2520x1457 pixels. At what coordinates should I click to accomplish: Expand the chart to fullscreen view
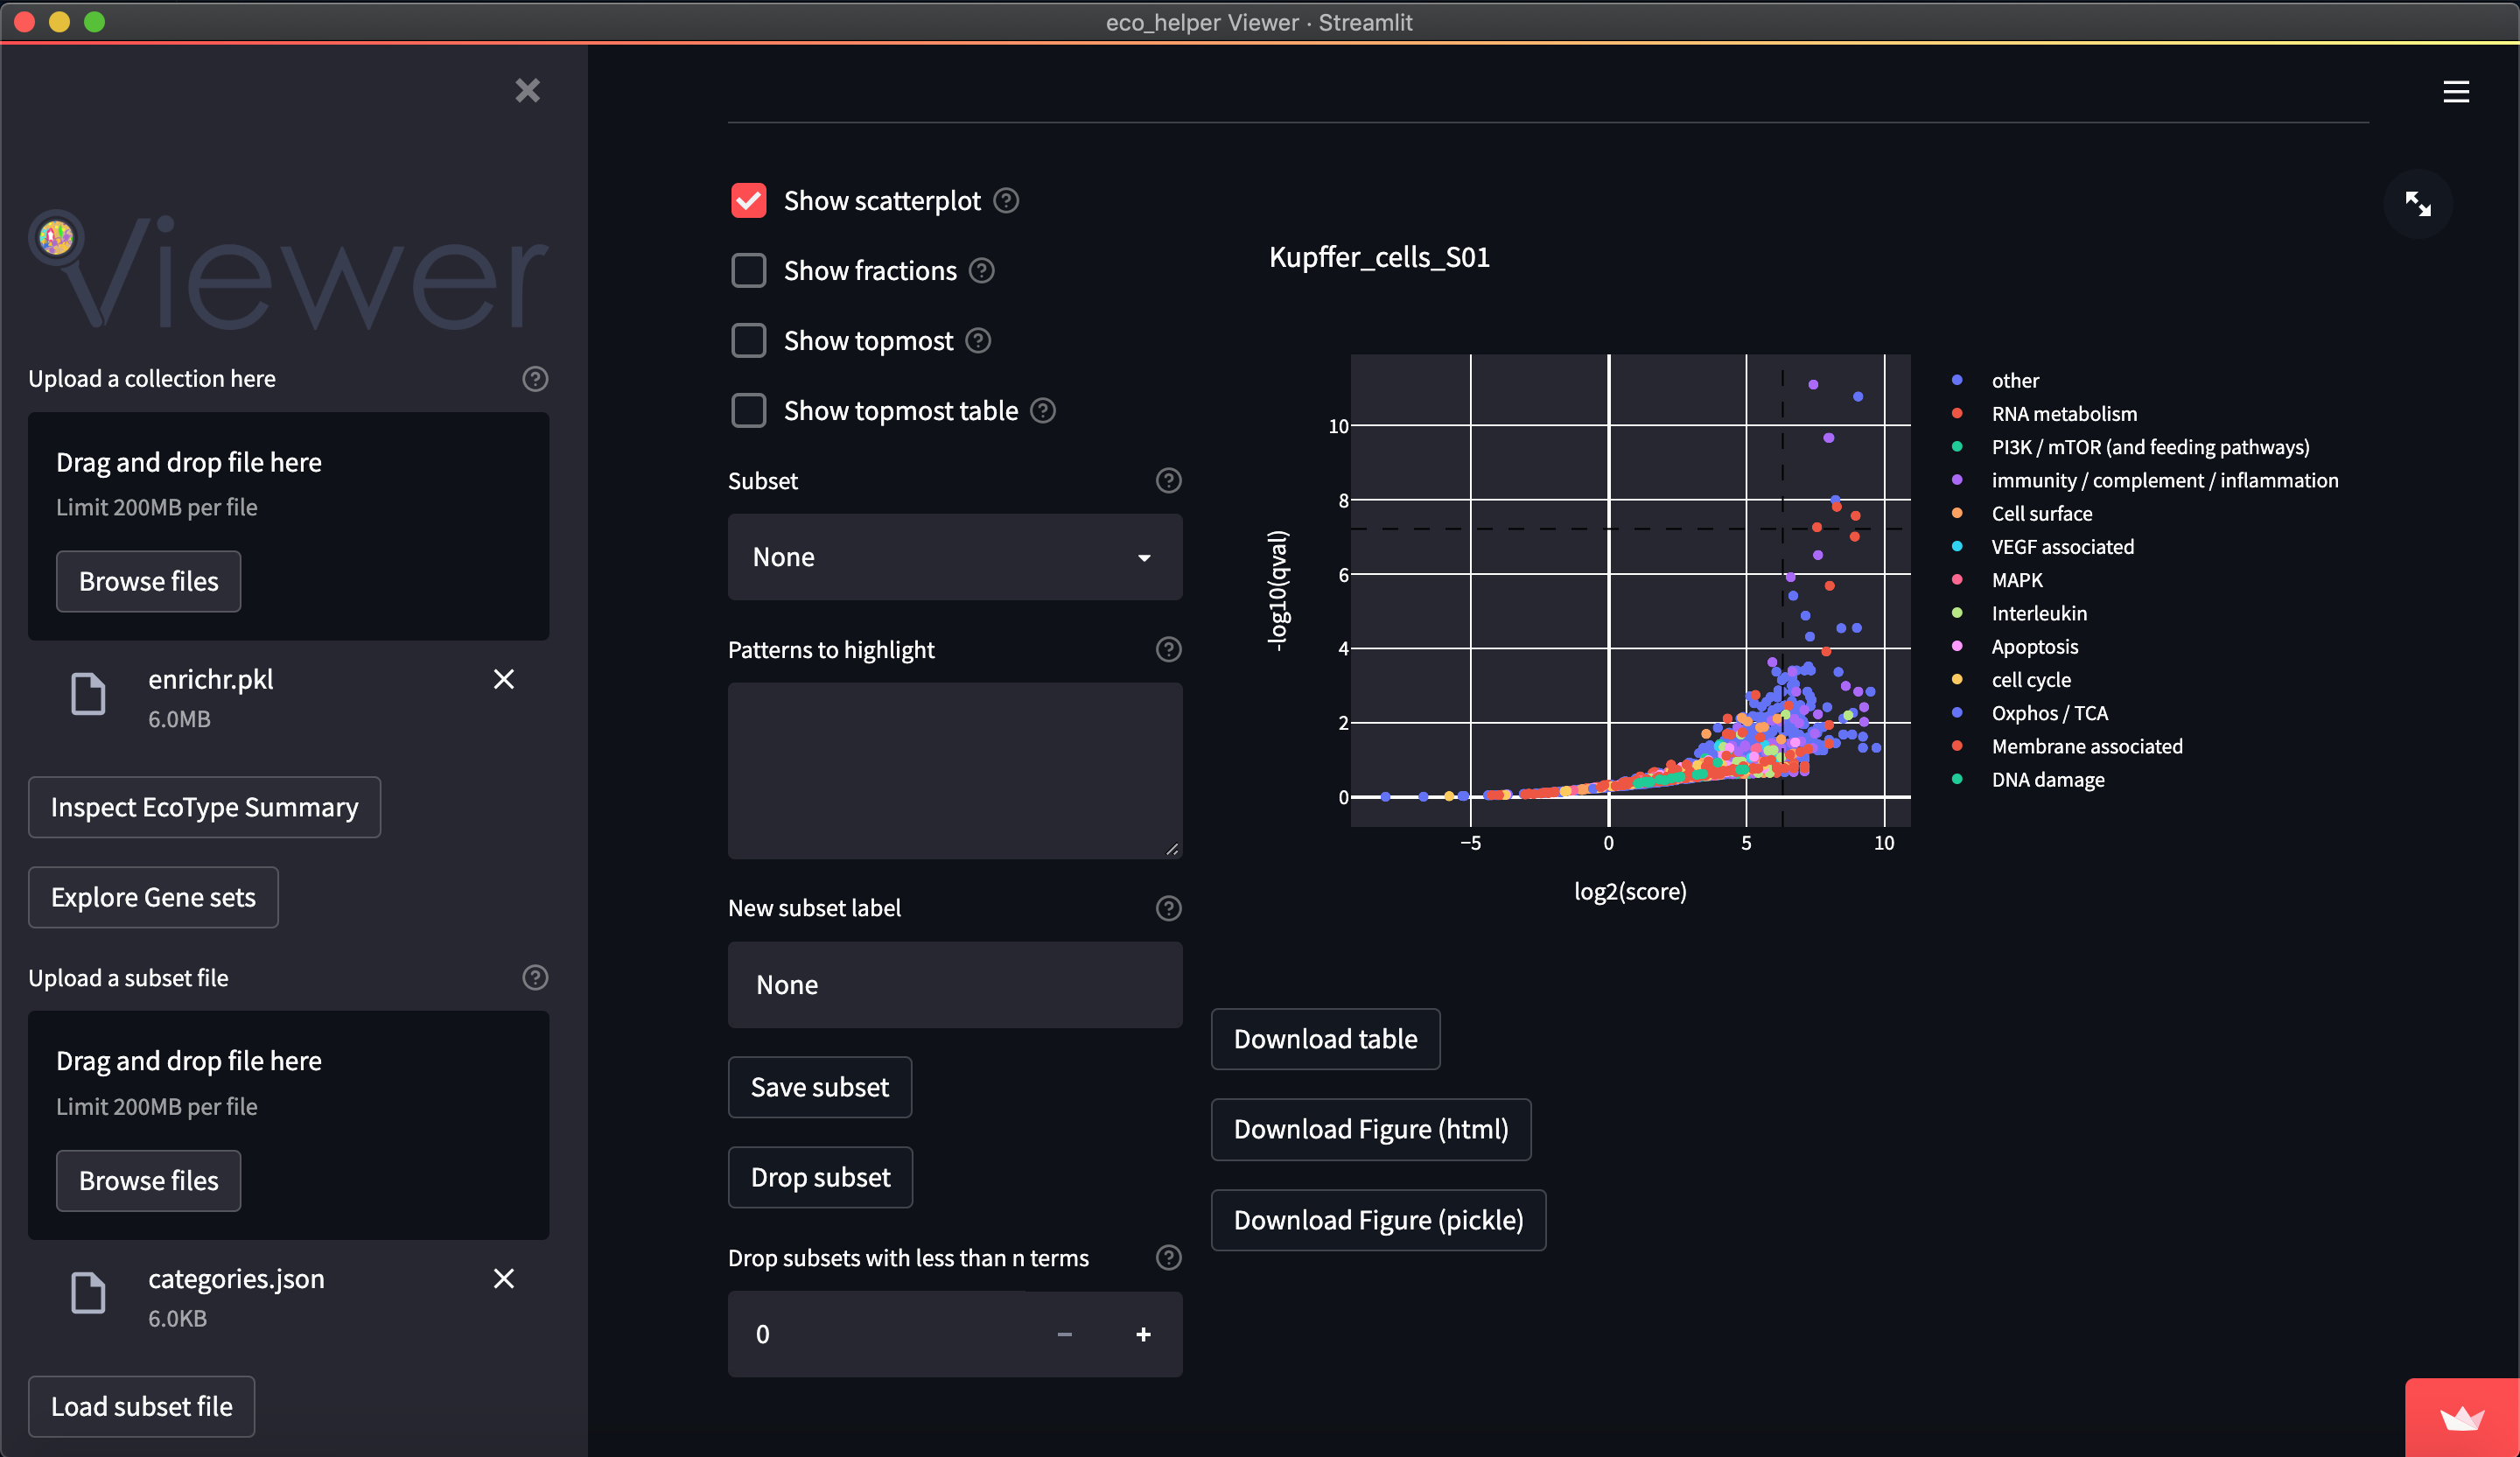(2417, 204)
